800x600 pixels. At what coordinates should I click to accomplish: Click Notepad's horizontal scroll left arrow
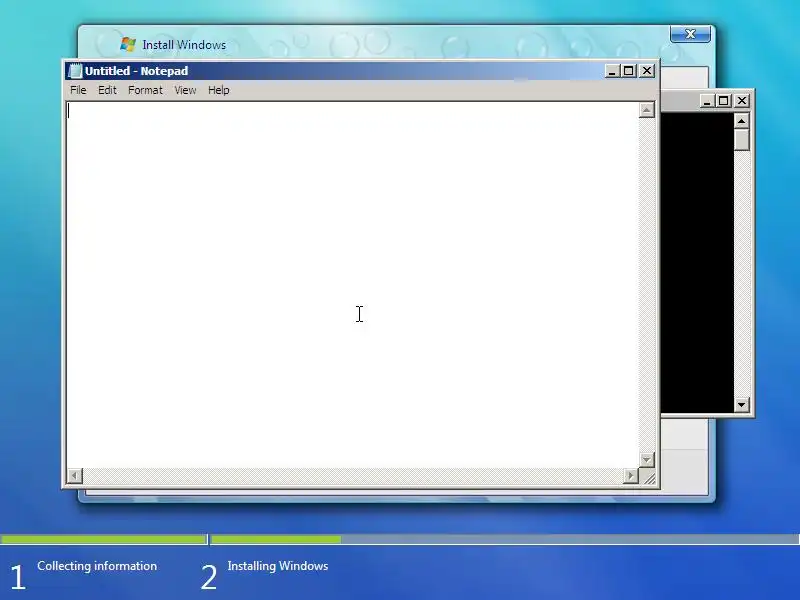tap(74, 476)
